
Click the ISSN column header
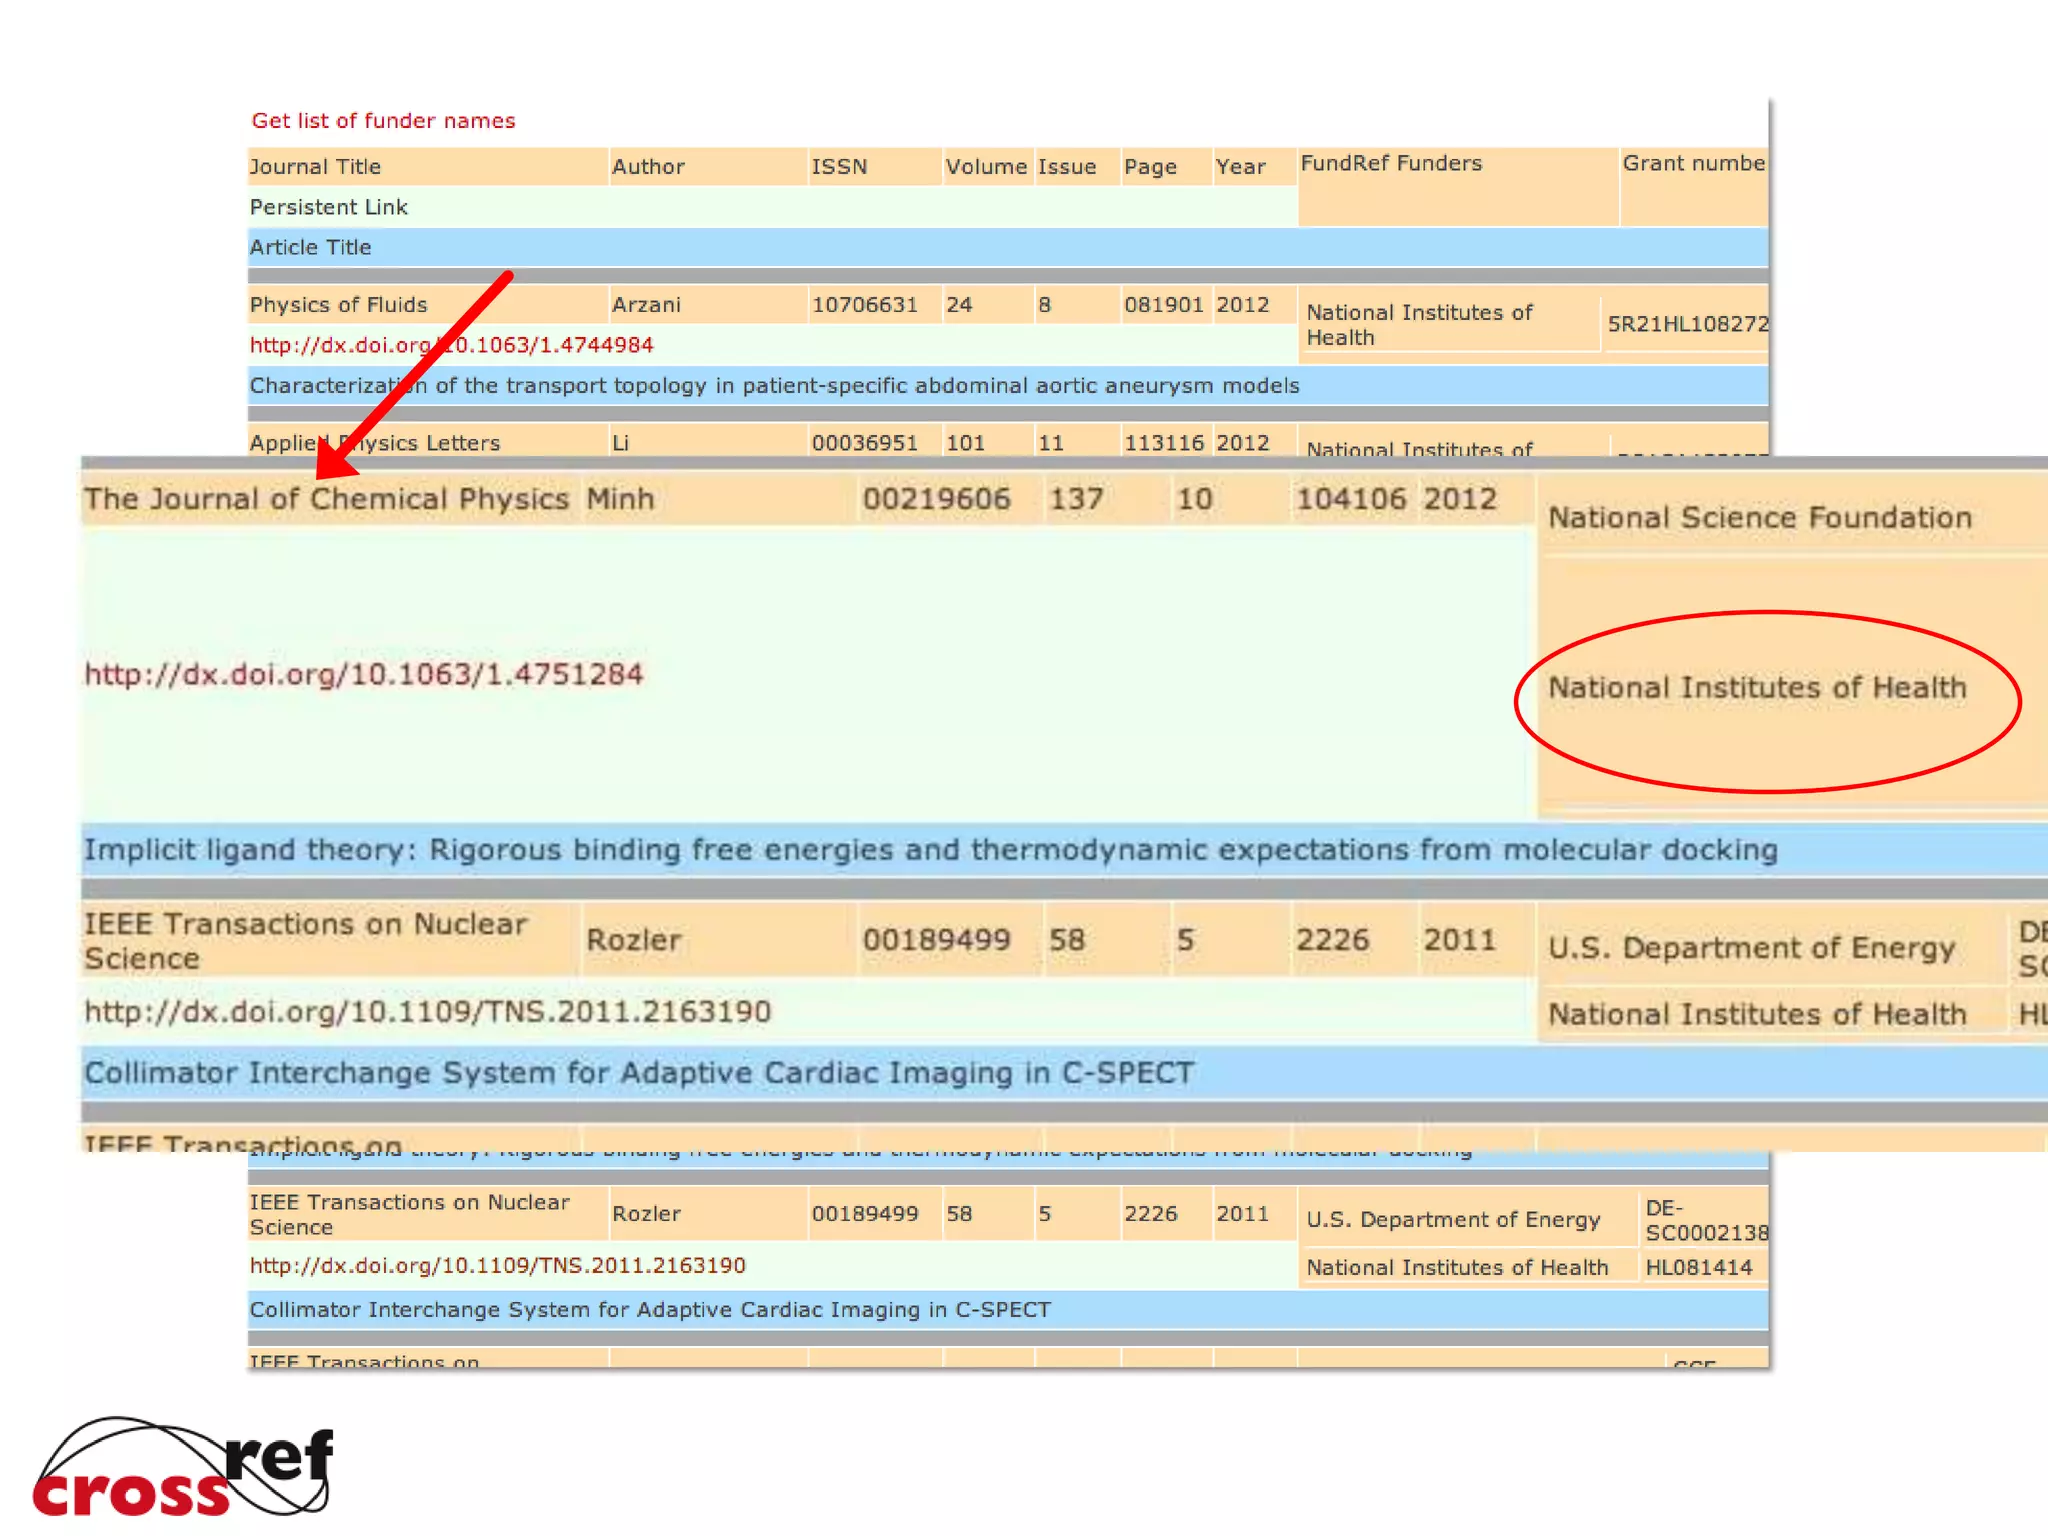pyautogui.click(x=839, y=167)
